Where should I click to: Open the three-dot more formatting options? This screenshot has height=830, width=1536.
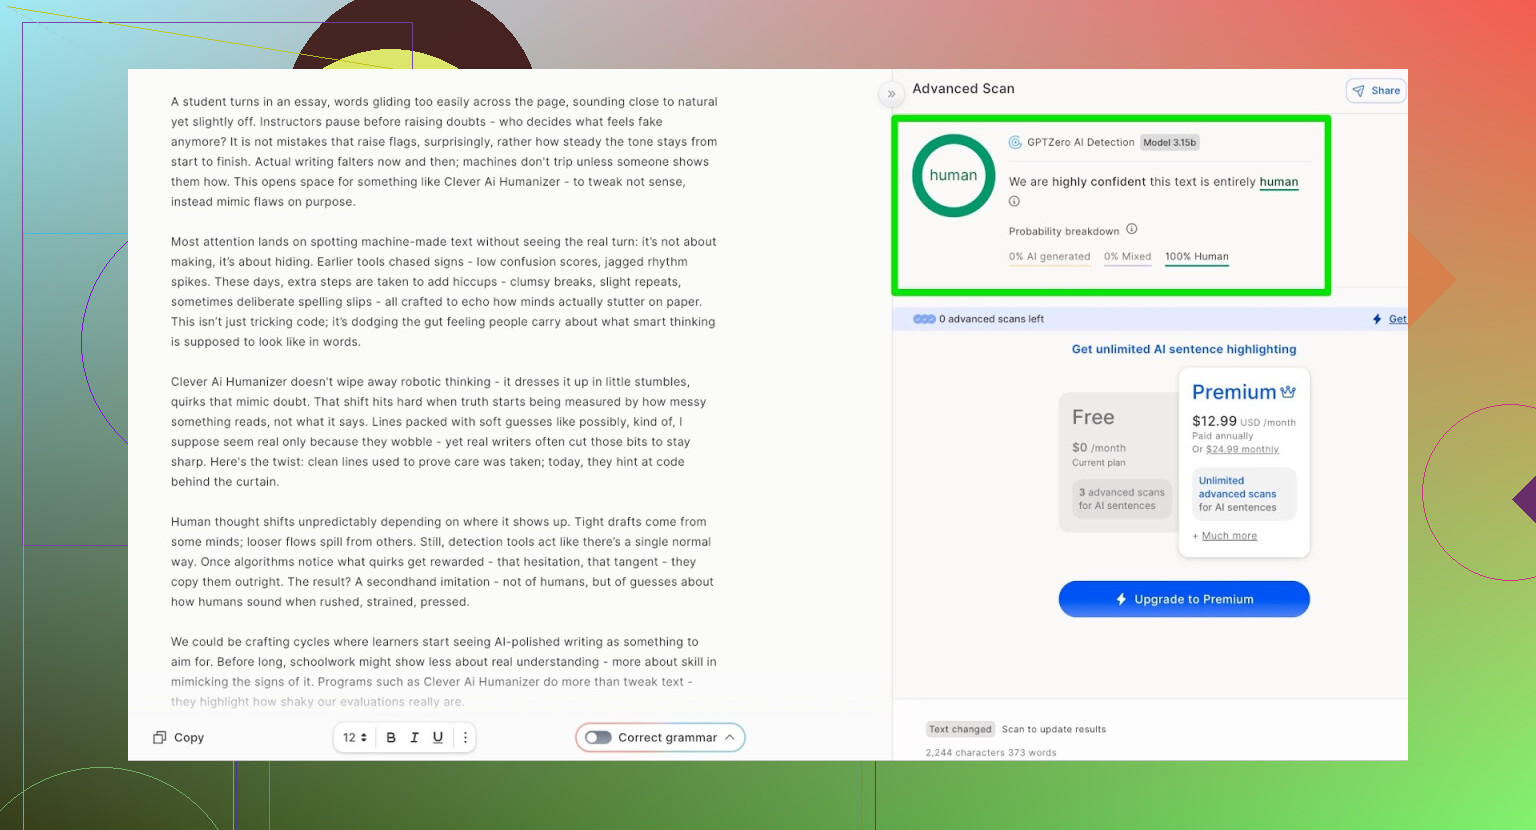point(465,738)
